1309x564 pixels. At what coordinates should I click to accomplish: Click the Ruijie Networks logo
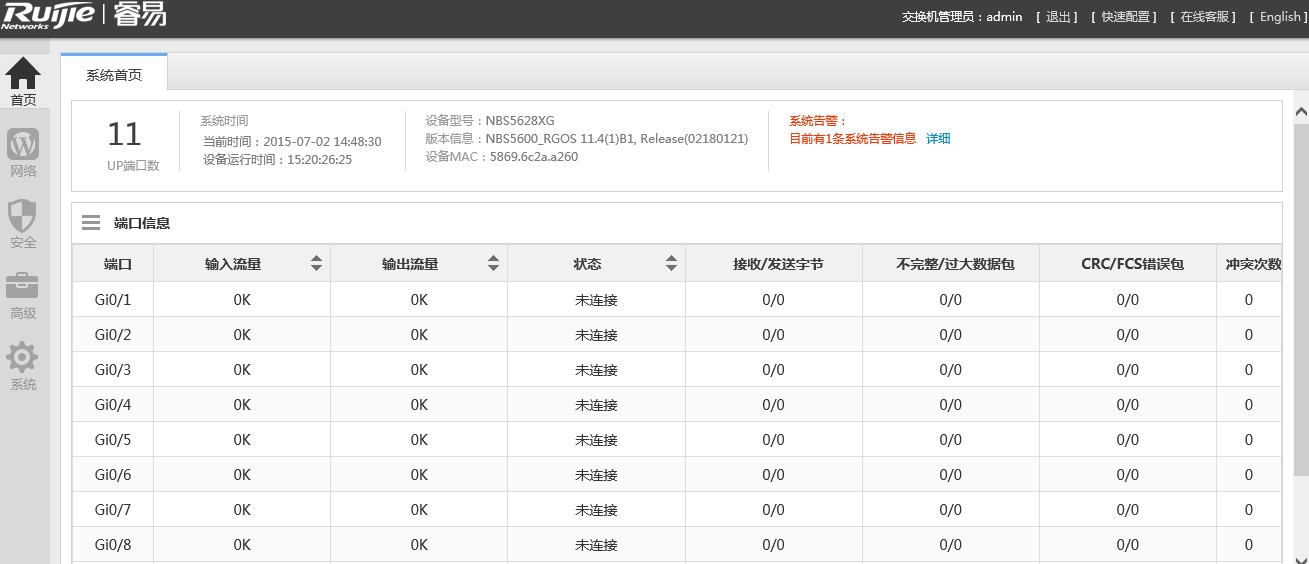pos(48,16)
